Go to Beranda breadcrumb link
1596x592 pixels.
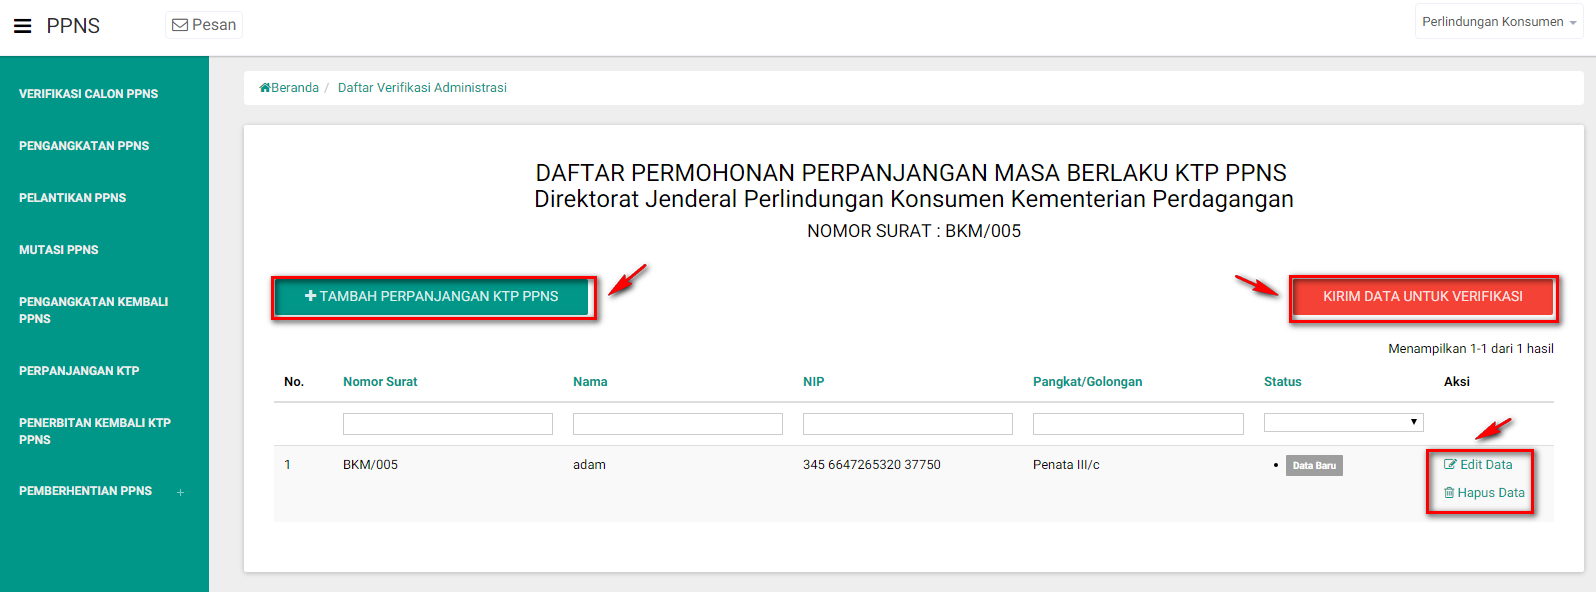click(x=289, y=88)
